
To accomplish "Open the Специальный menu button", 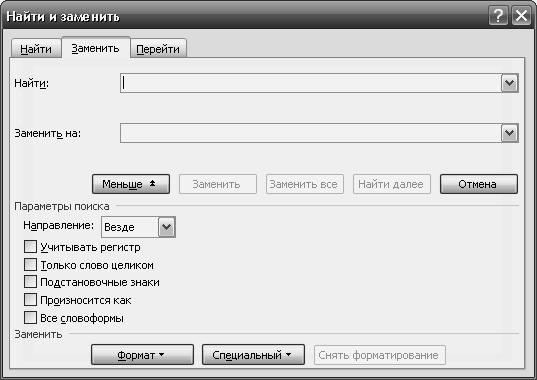I will [253, 355].
